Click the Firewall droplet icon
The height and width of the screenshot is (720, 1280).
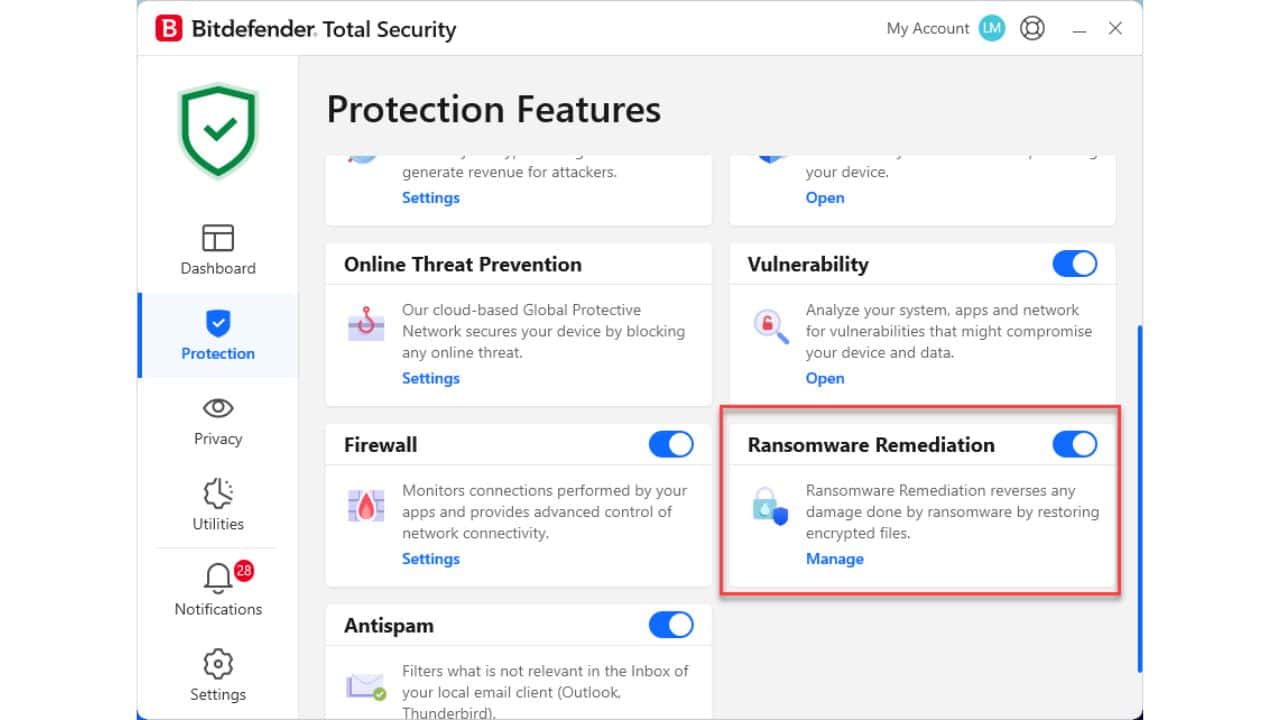point(365,507)
